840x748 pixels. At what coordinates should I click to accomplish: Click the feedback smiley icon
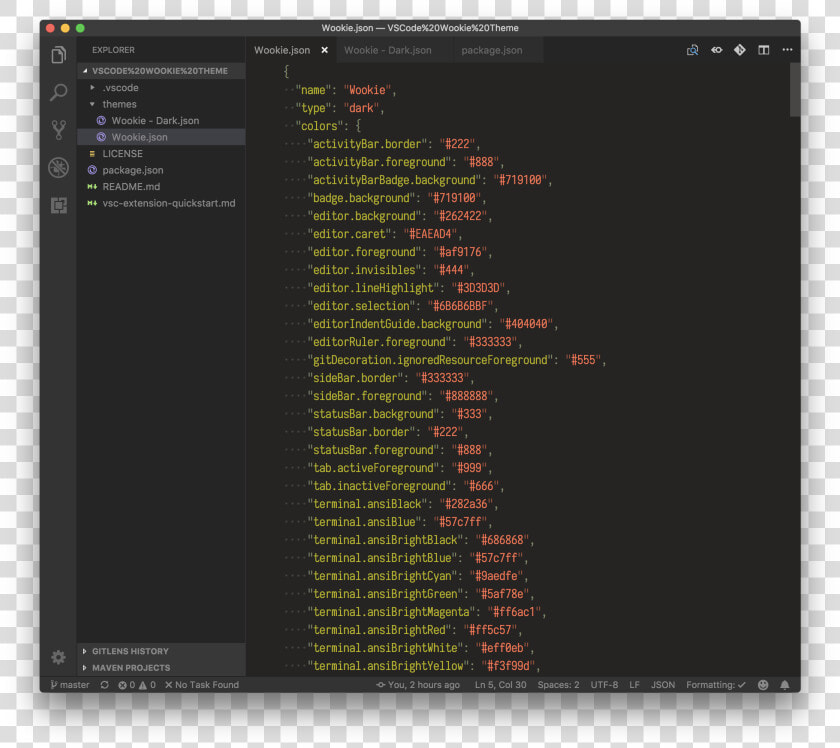pyautogui.click(x=763, y=685)
